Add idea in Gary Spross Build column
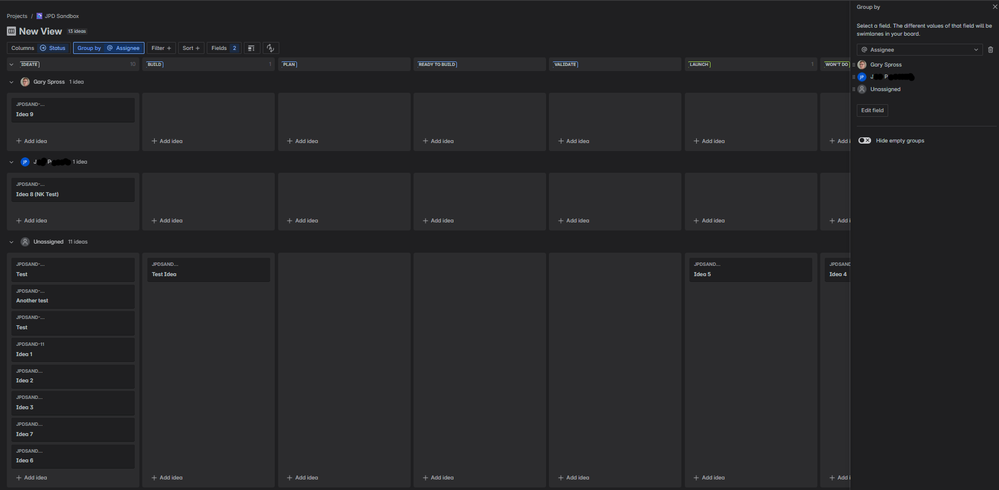The height and width of the screenshot is (490, 999). click(167, 141)
